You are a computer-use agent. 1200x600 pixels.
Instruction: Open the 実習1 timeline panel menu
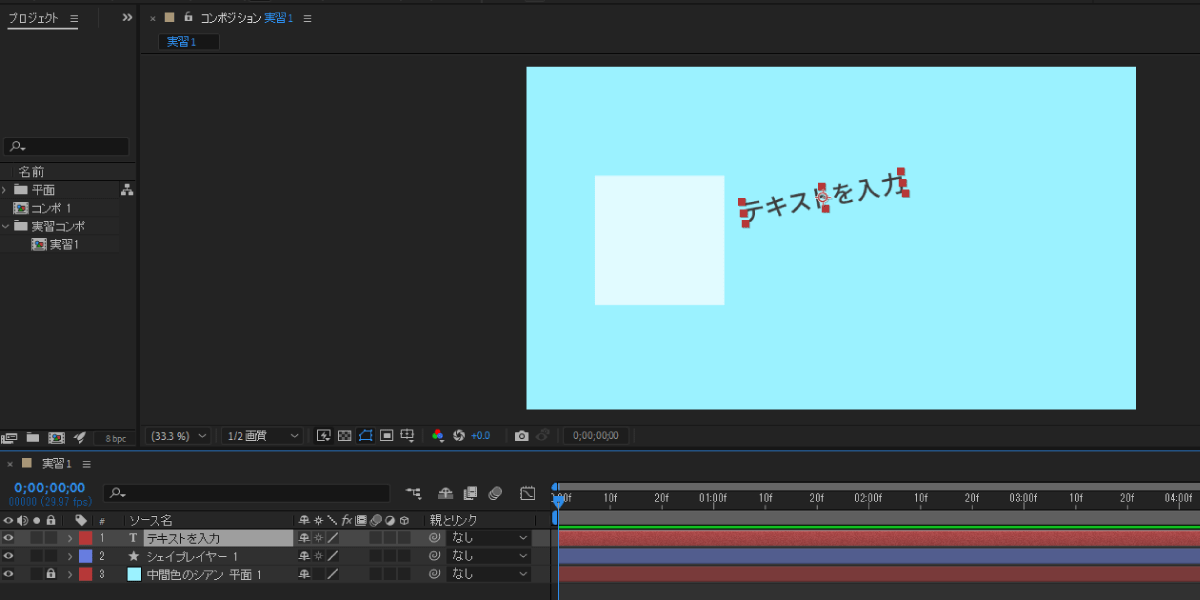coord(87,464)
